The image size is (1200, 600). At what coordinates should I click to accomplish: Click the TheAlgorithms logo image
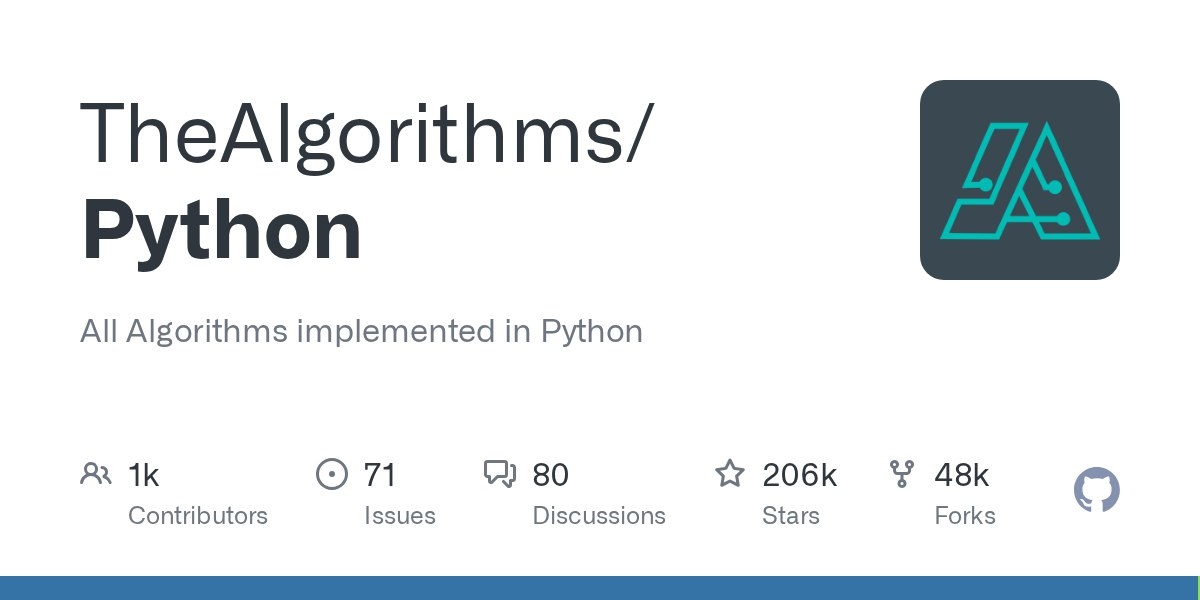point(1020,180)
